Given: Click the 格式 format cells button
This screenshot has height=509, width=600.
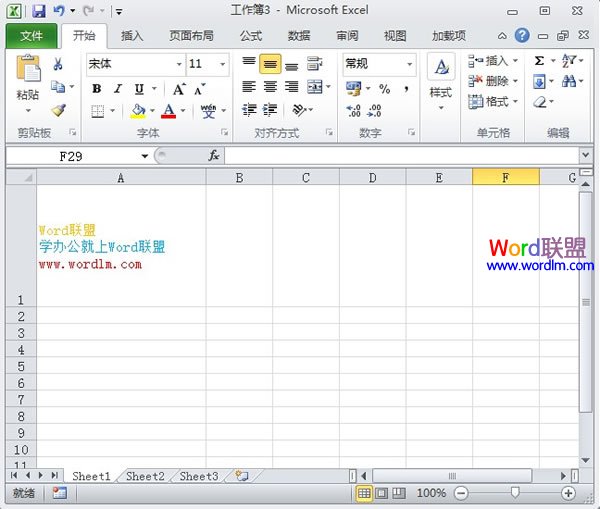Looking at the screenshot, I should [493, 102].
